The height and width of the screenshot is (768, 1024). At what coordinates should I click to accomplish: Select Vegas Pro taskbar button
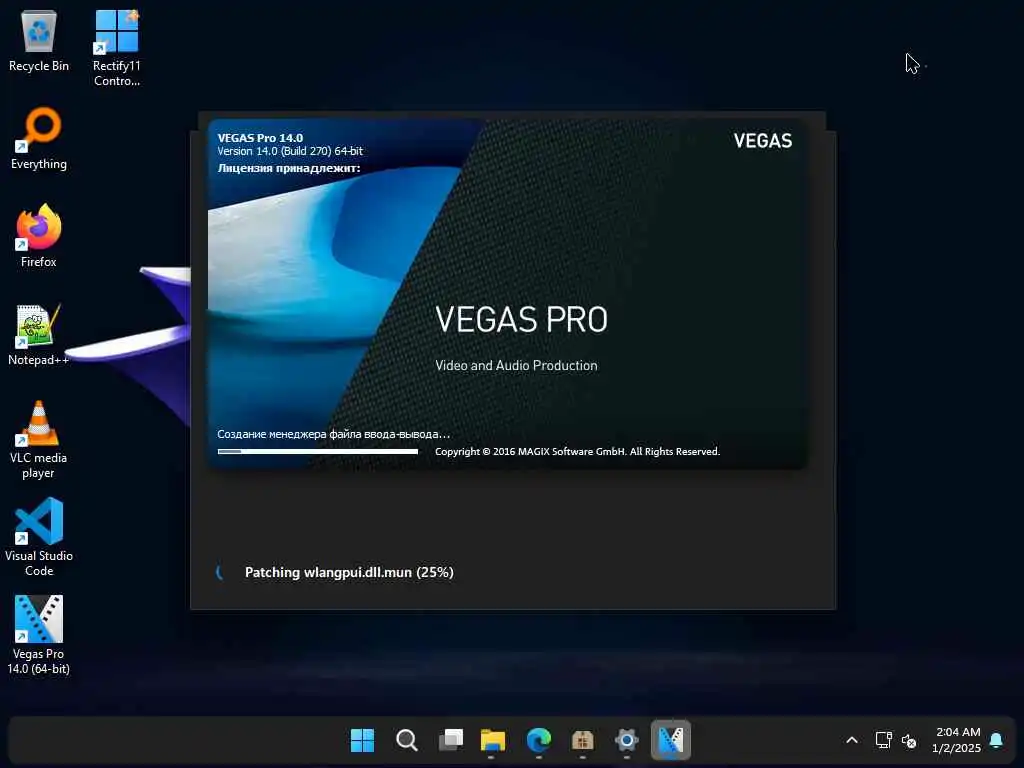tap(671, 740)
